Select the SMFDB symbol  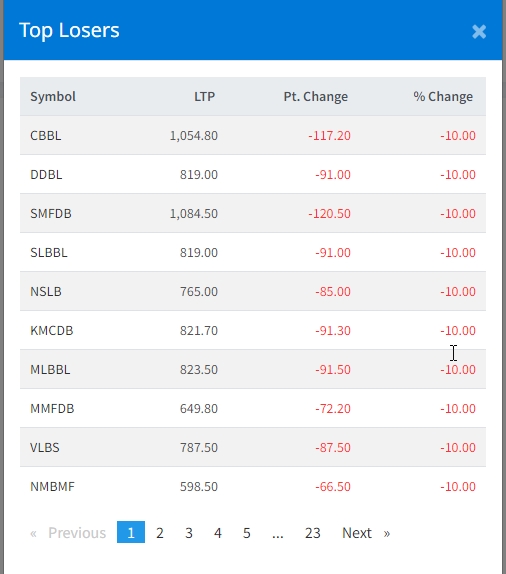pos(51,213)
